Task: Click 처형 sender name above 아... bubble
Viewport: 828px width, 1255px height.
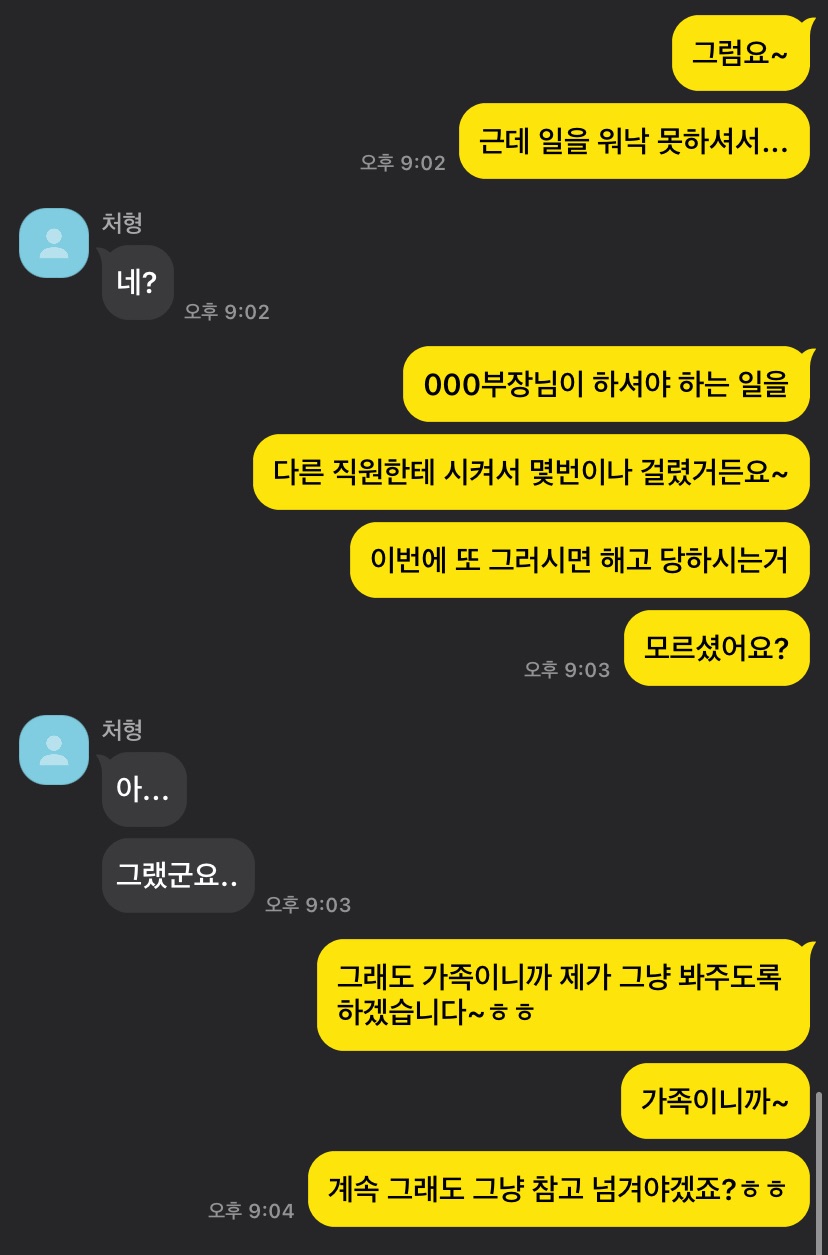Action: pos(122,730)
